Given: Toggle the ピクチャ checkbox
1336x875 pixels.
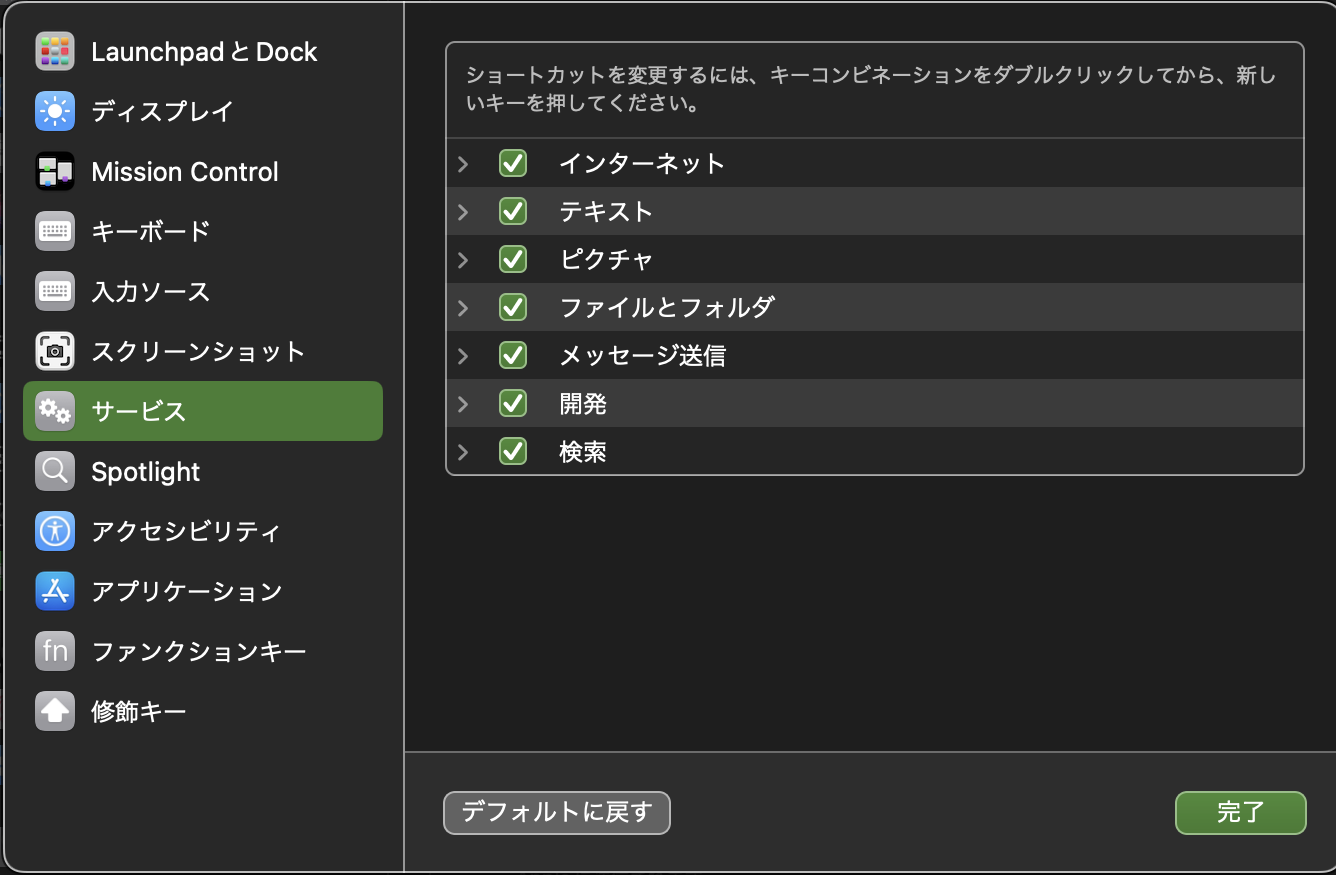Looking at the screenshot, I should click(x=513, y=259).
